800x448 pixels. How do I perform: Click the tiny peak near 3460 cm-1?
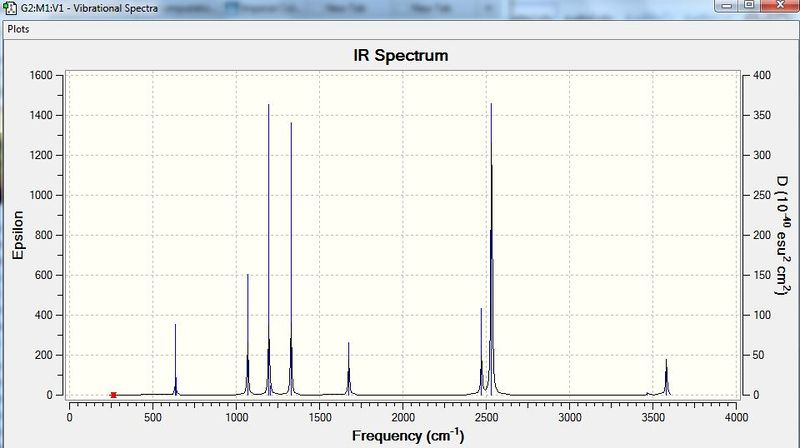[647, 393]
